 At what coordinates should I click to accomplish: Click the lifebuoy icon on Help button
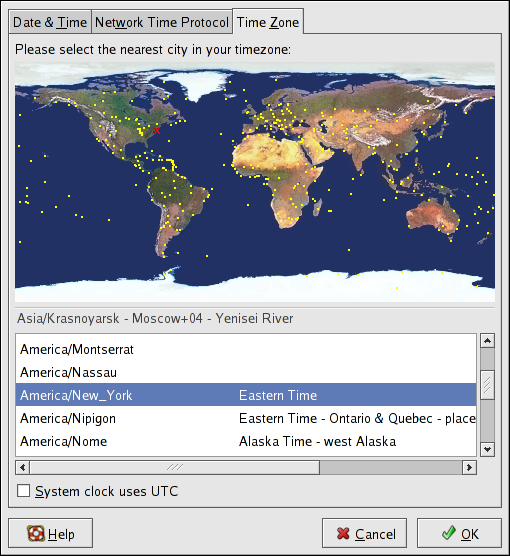[36, 533]
